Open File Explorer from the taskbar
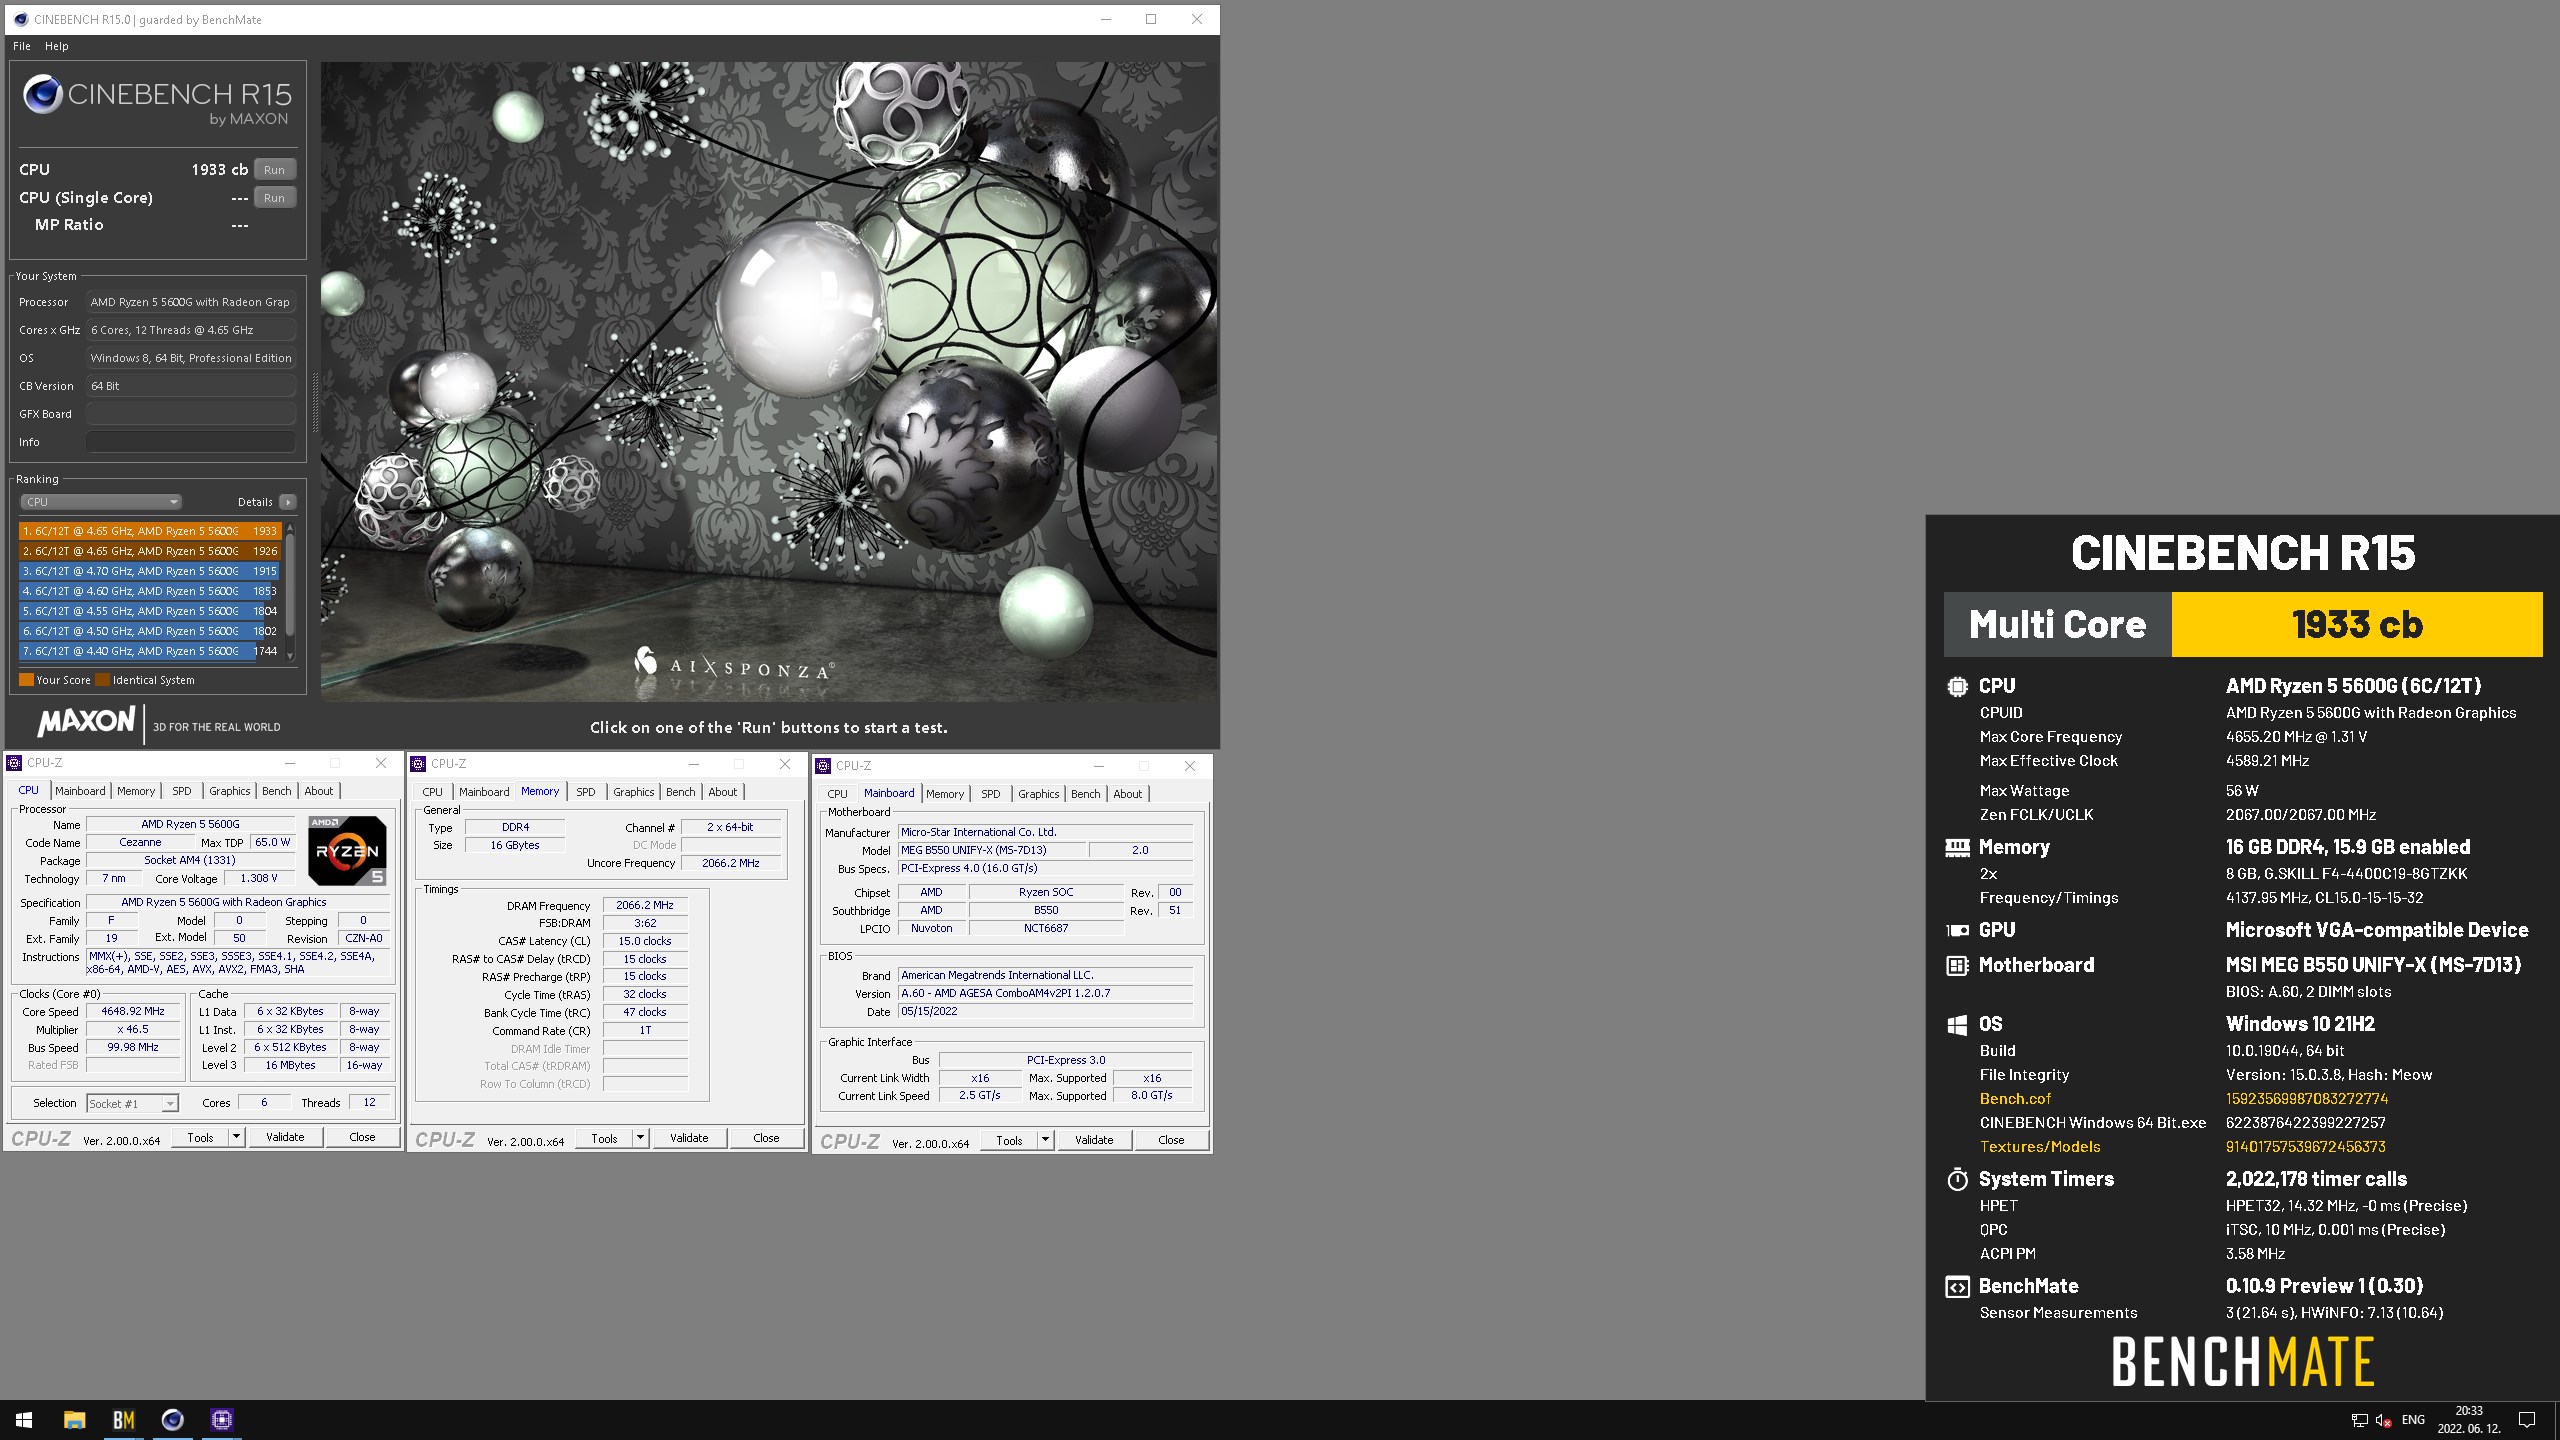The height and width of the screenshot is (1440, 2560). (74, 1419)
